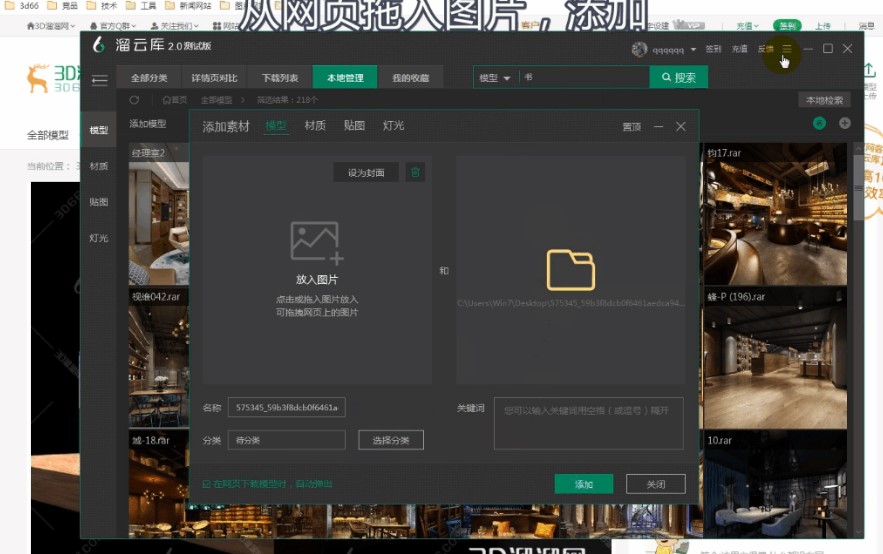
Task: Focus the 关键词 keywords text area
Action: pyautogui.click(x=588, y=423)
